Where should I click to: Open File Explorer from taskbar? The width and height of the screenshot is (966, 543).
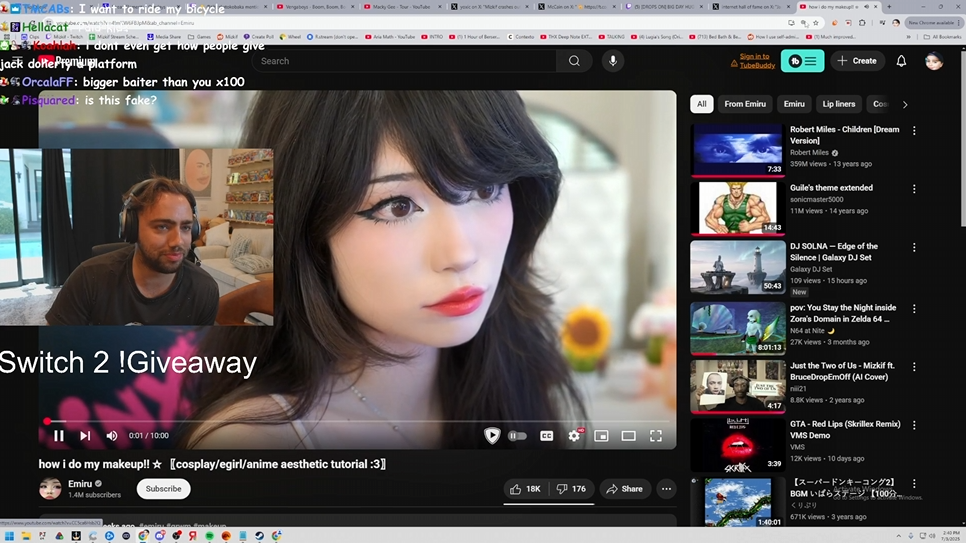click(26, 536)
